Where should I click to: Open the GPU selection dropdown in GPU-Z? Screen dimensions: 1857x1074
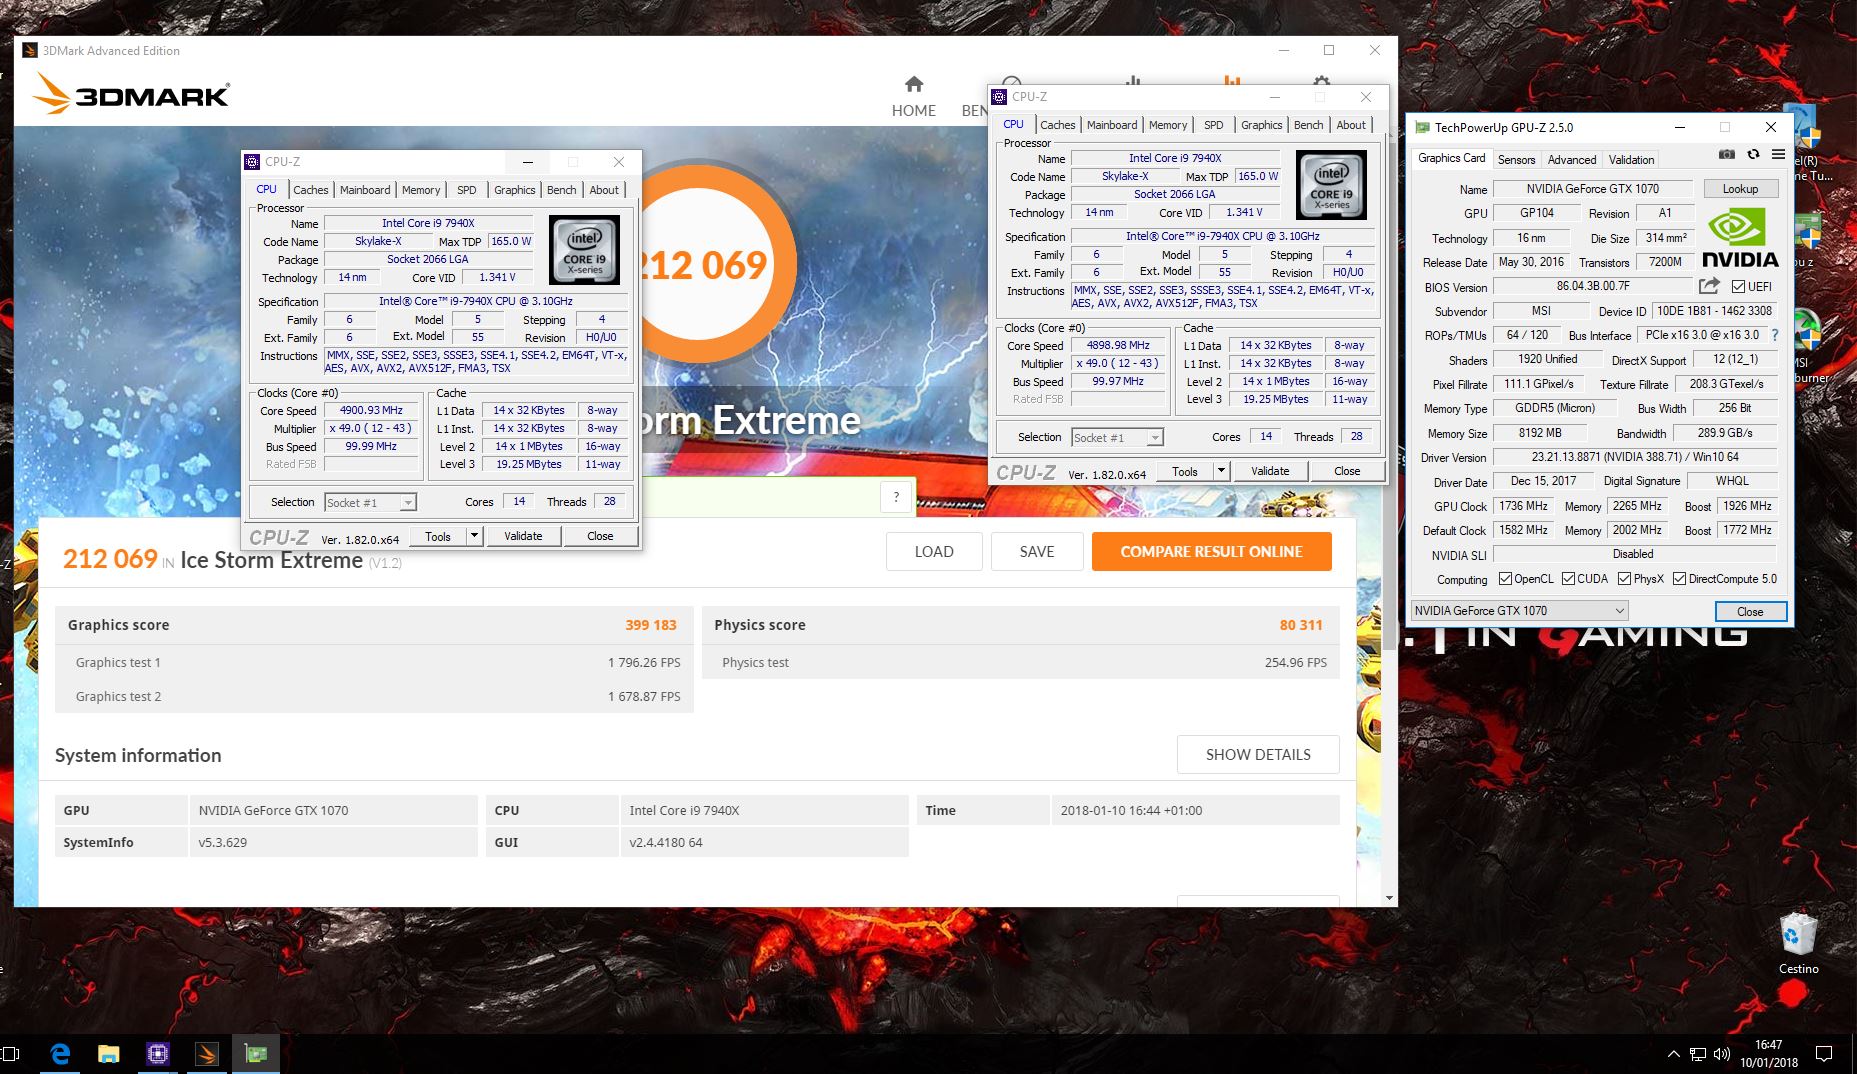(x=1519, y=610)
